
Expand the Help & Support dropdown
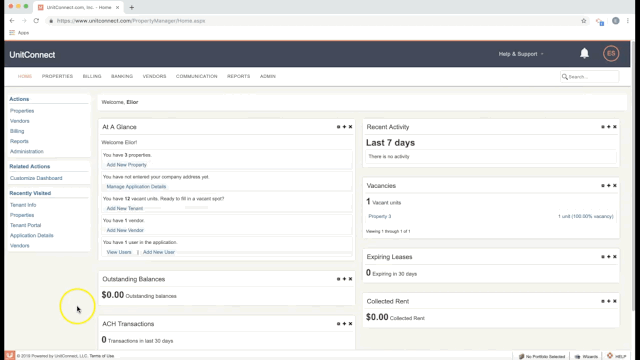(521, 54)
